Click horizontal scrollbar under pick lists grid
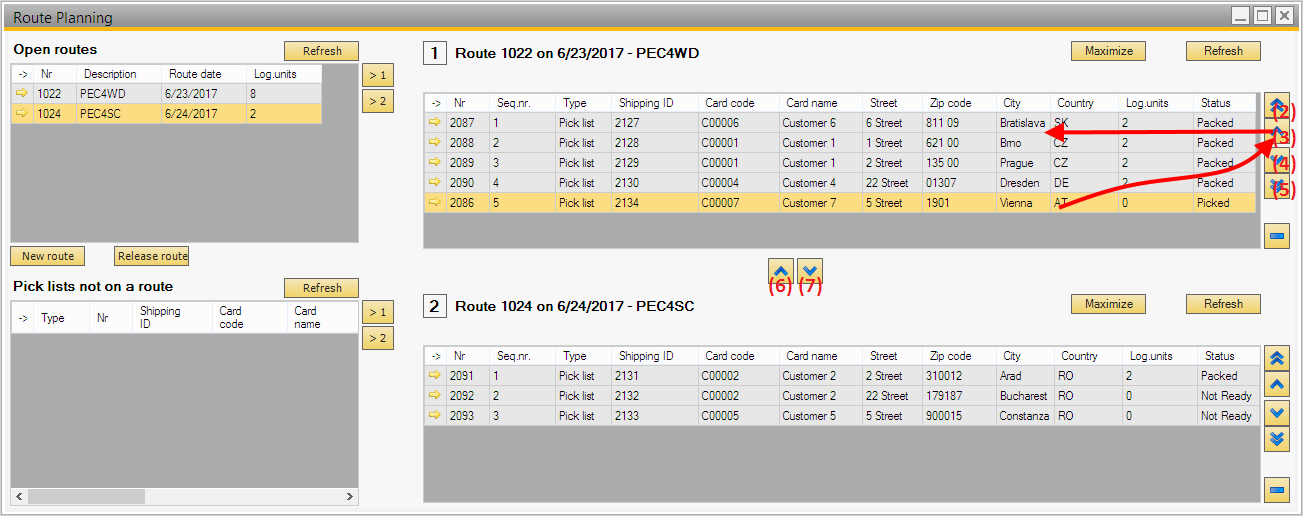 pyautogui.click(x=86, y=496)
